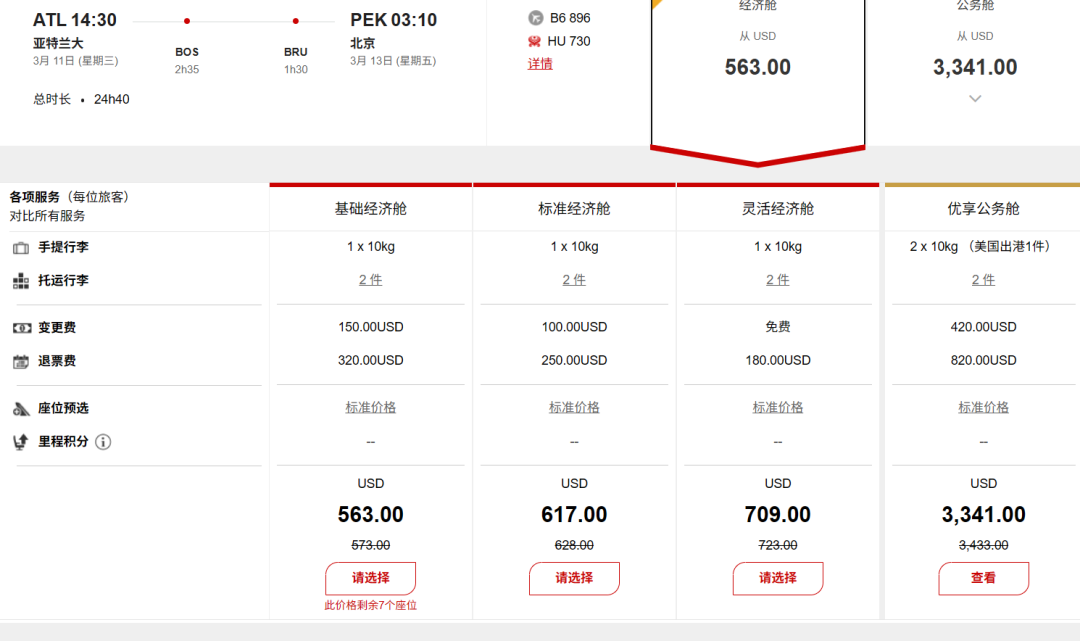
Task: Click the mileage points seat icon
Action: 21,442
